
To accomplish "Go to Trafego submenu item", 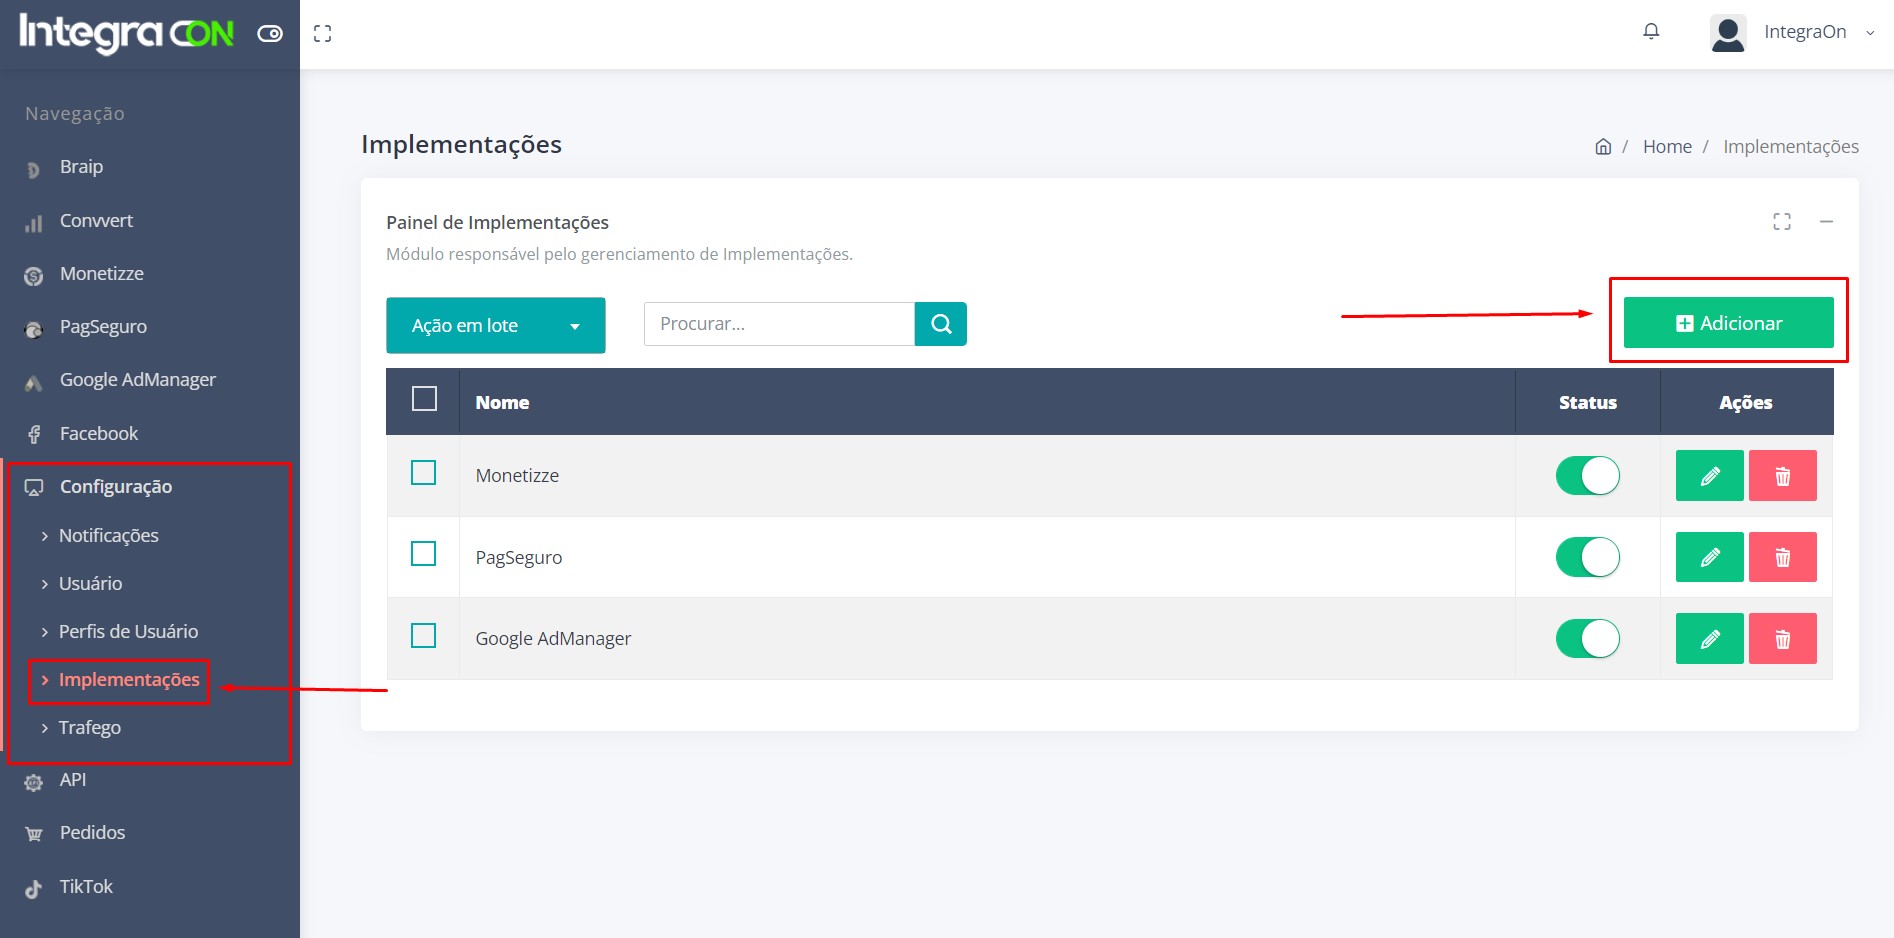I will [x=90, y=728].
